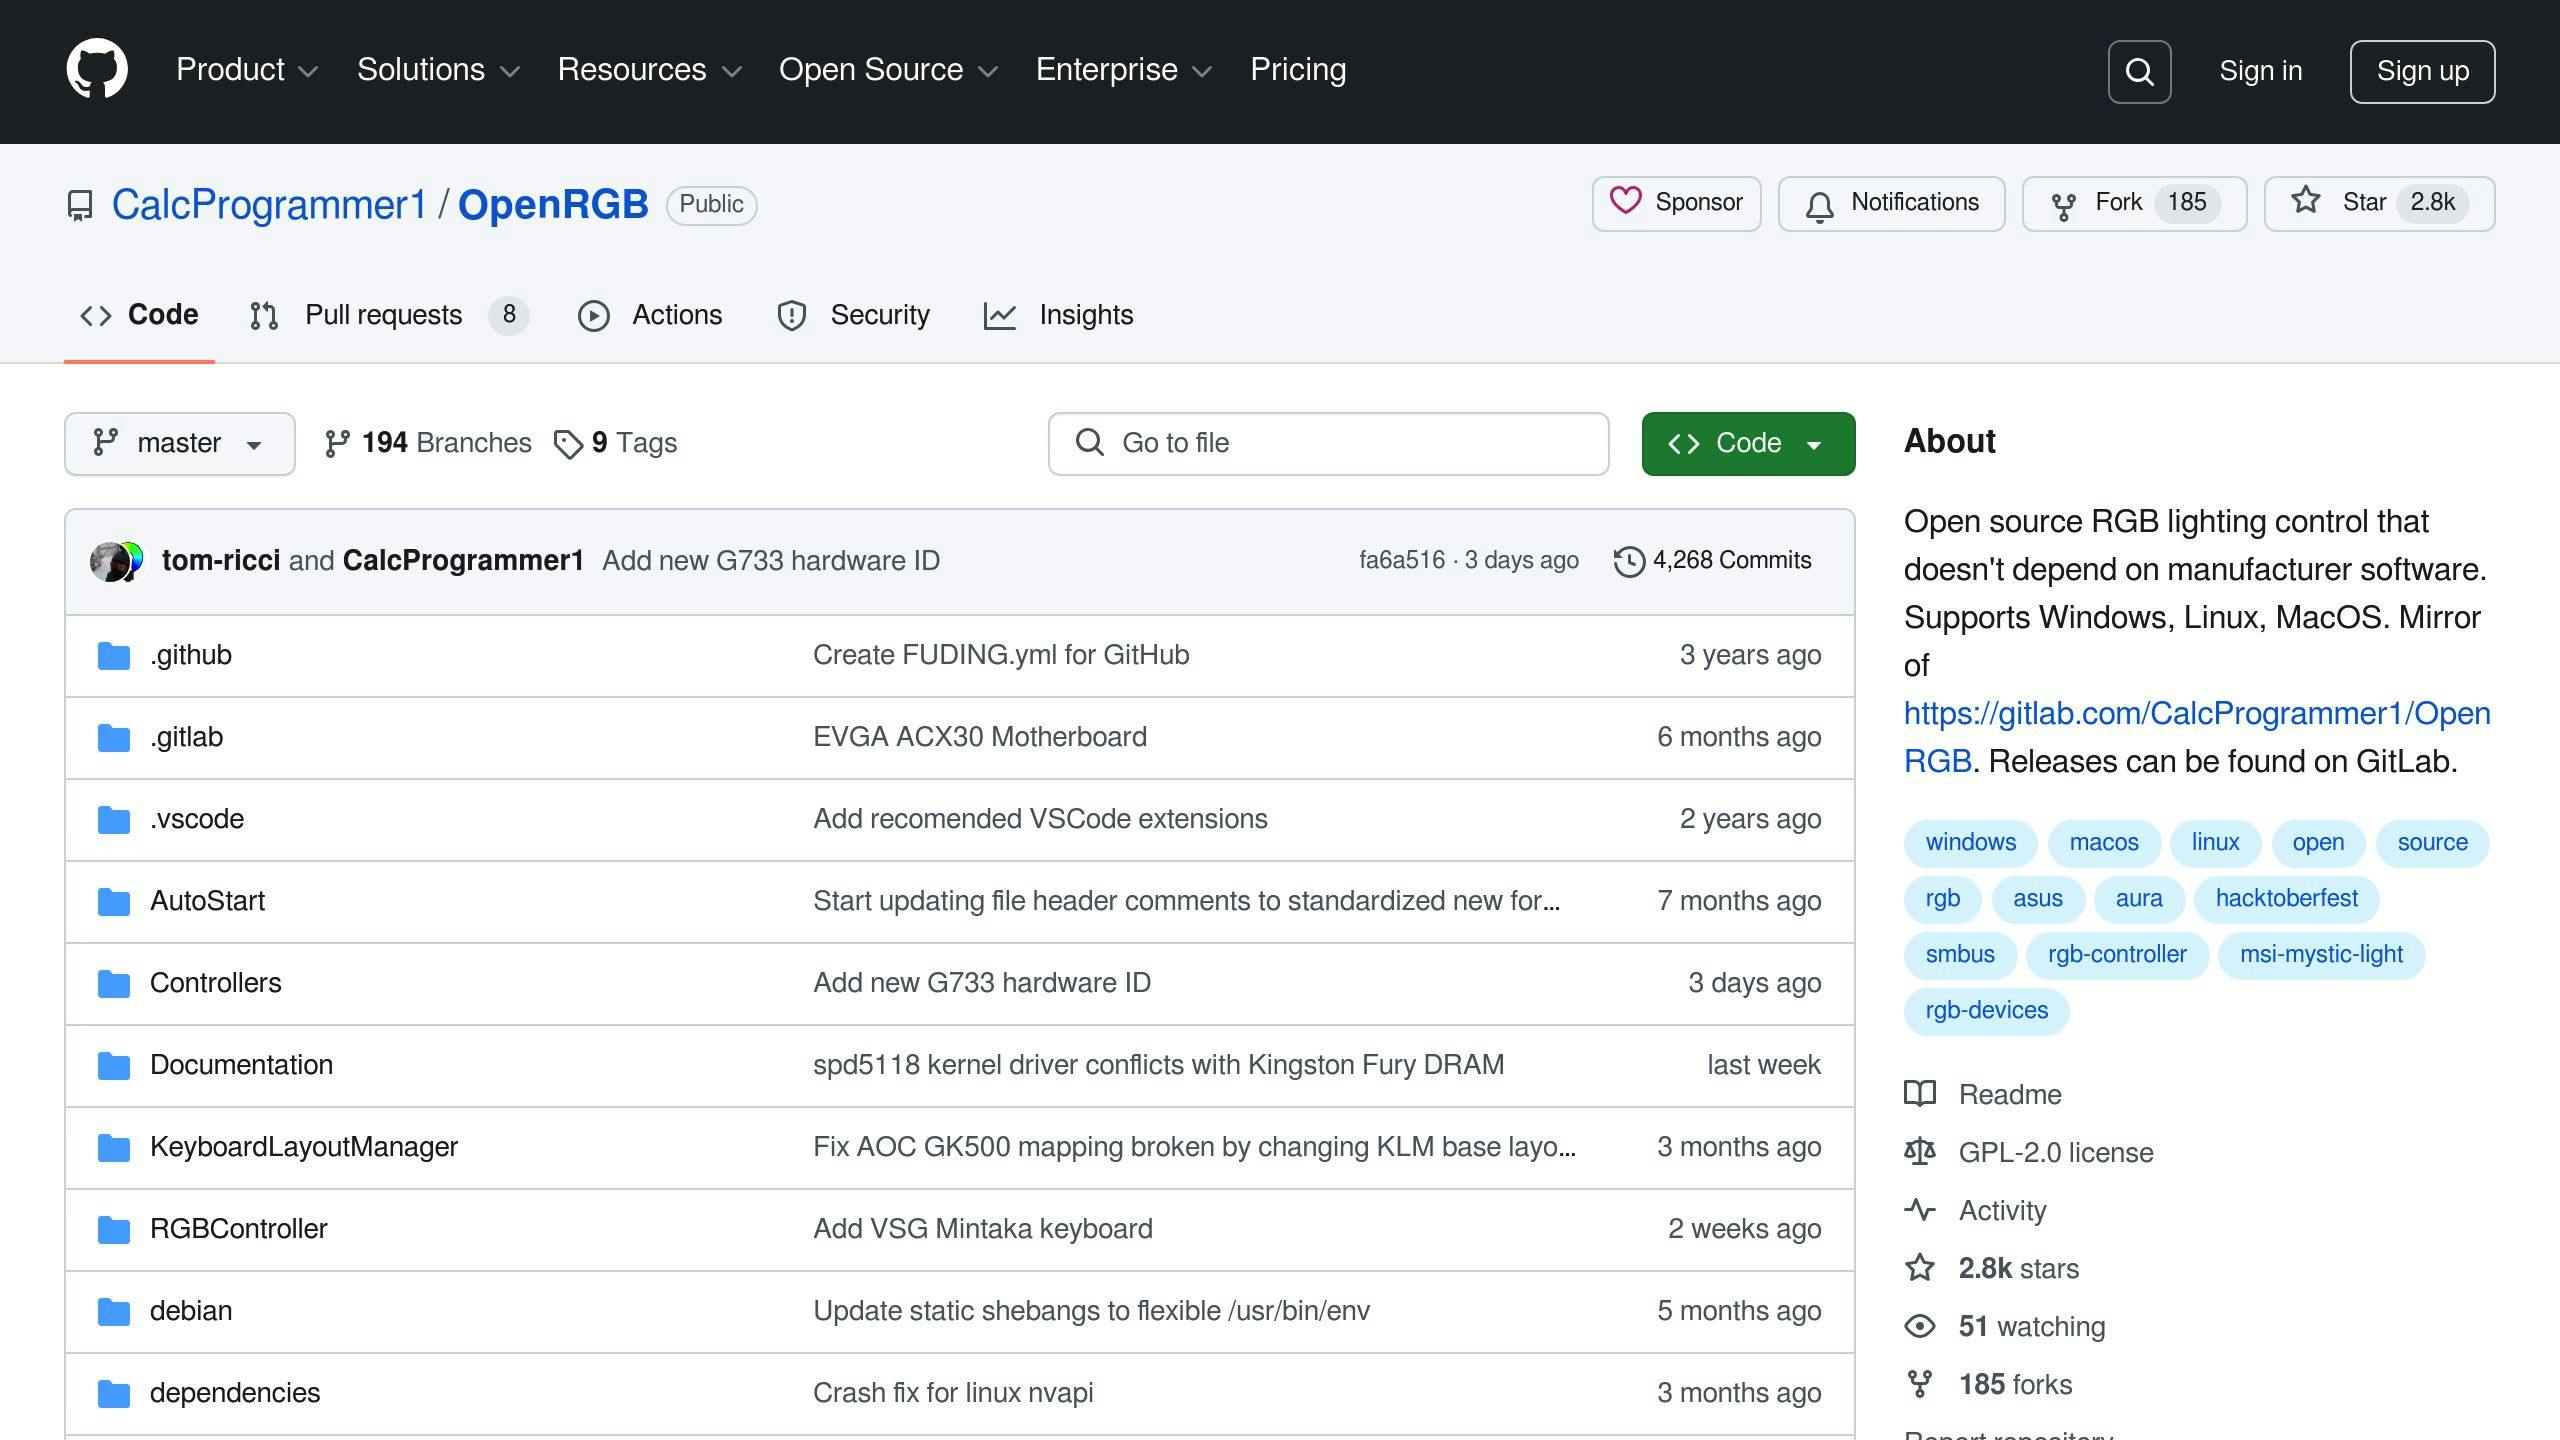Click the tag icon next to 9 Tags
This screenshot has height=1440, width=2560.
(x=568, y=444)
